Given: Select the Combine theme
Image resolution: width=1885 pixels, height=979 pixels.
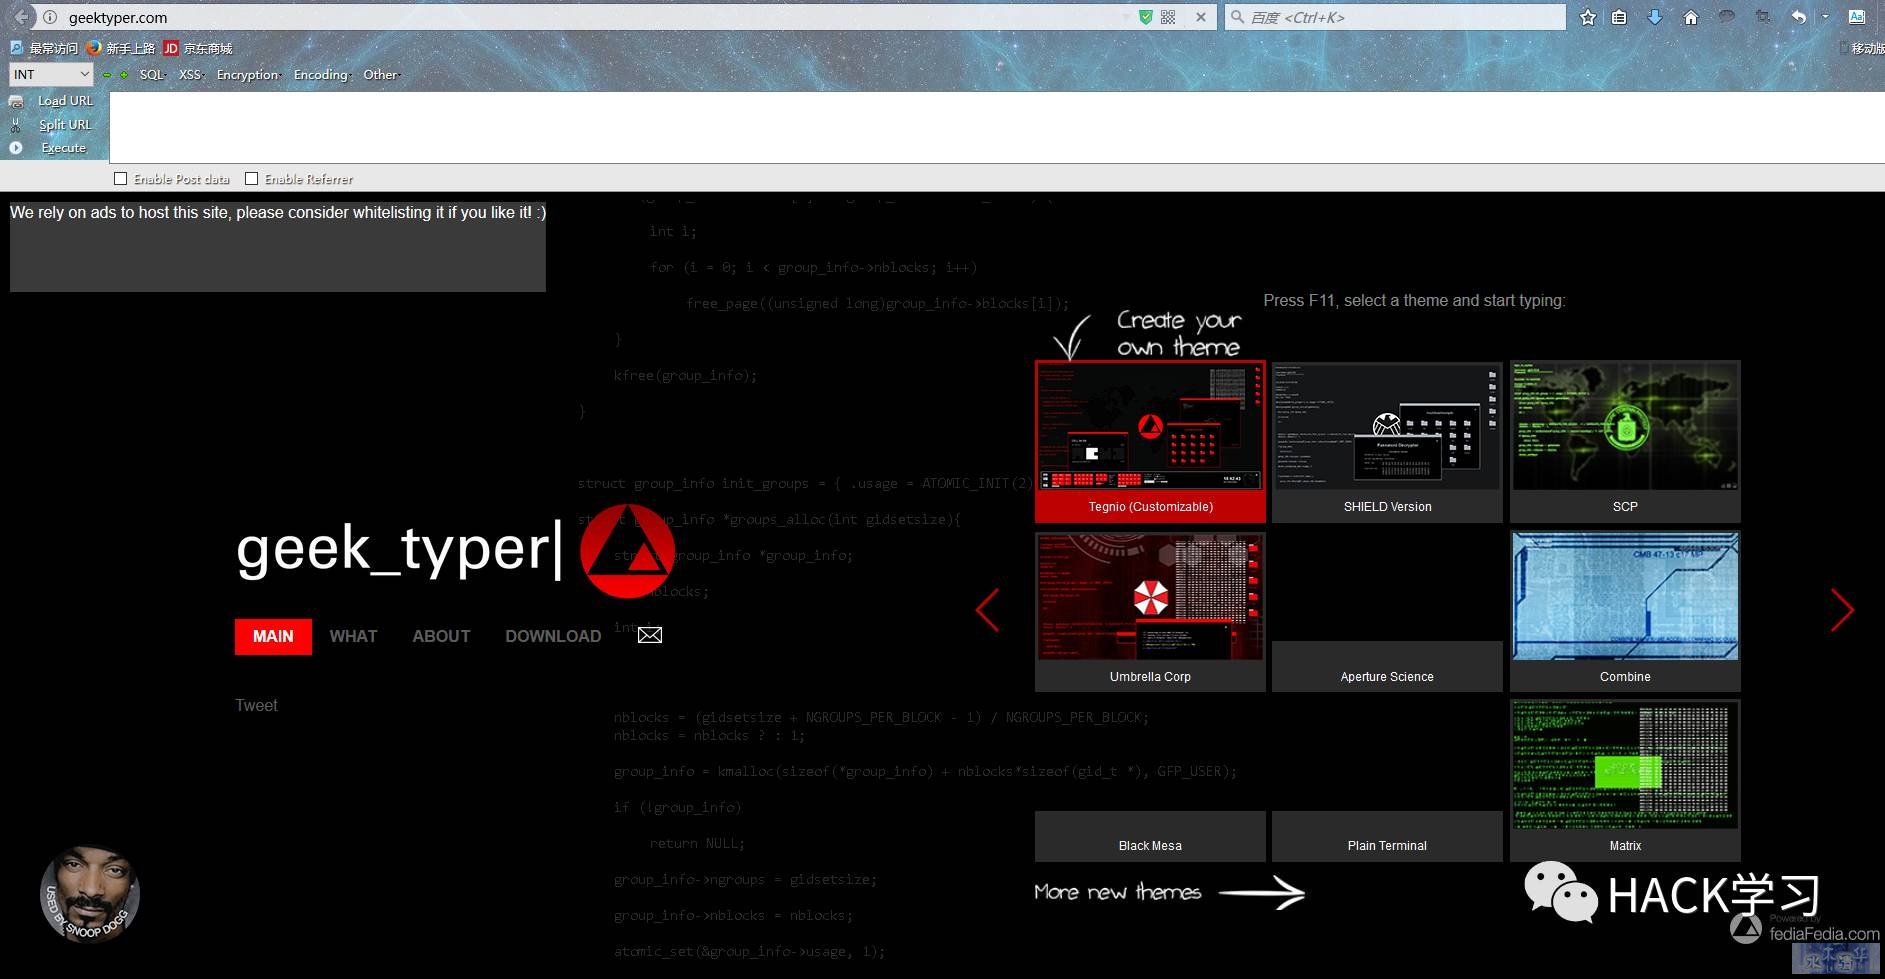Looking at the screenshot, I should click(1625, 611).
